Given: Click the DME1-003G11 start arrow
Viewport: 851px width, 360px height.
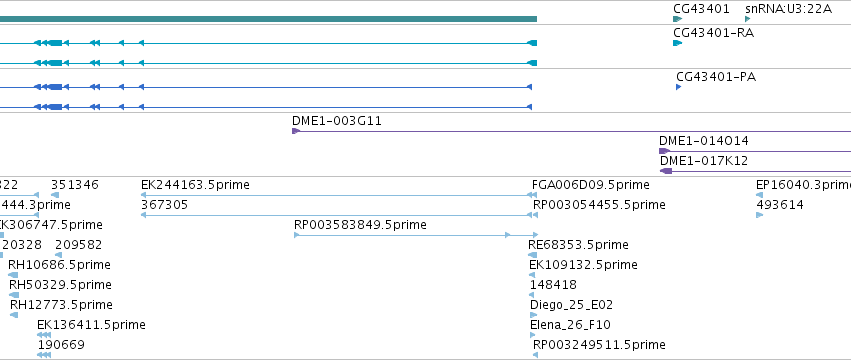Looking at the screenshot, I should click(x=296, y=131).
